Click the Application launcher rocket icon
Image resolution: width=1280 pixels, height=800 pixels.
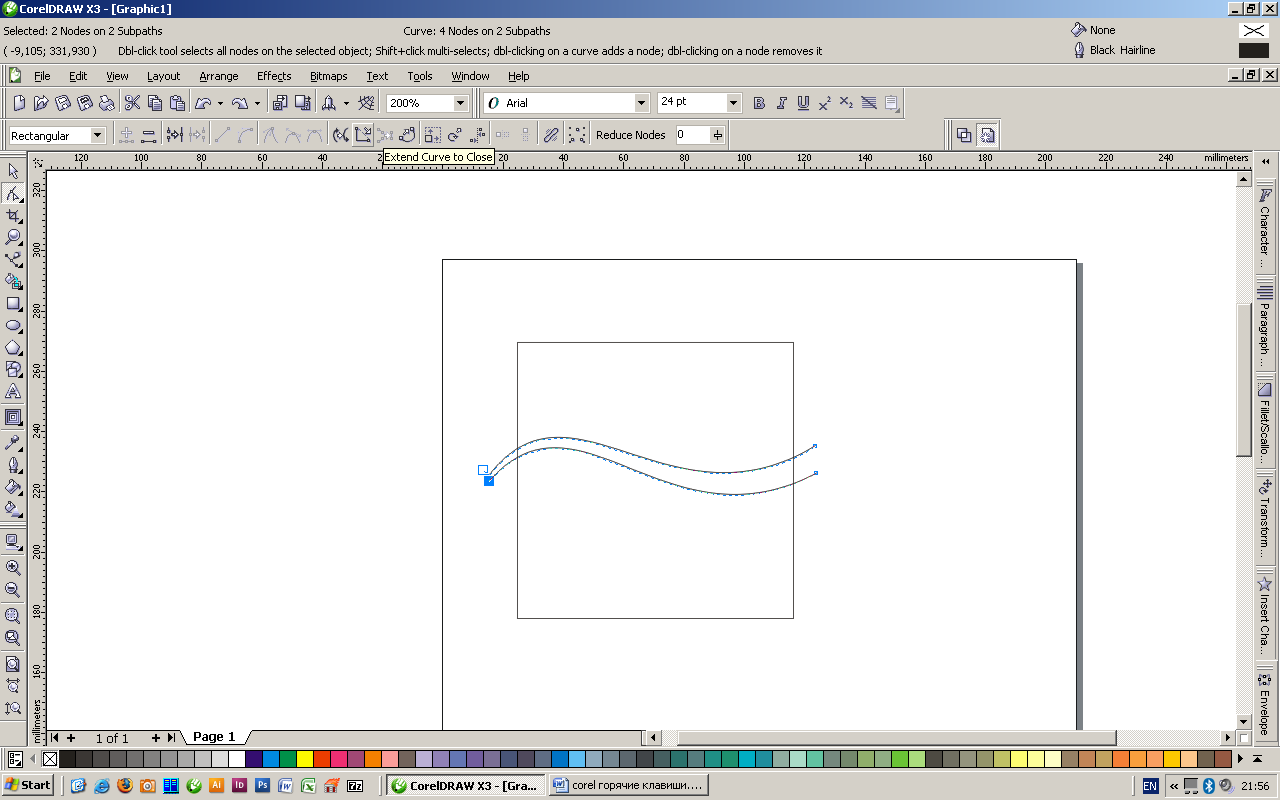(x=328, y=103)
